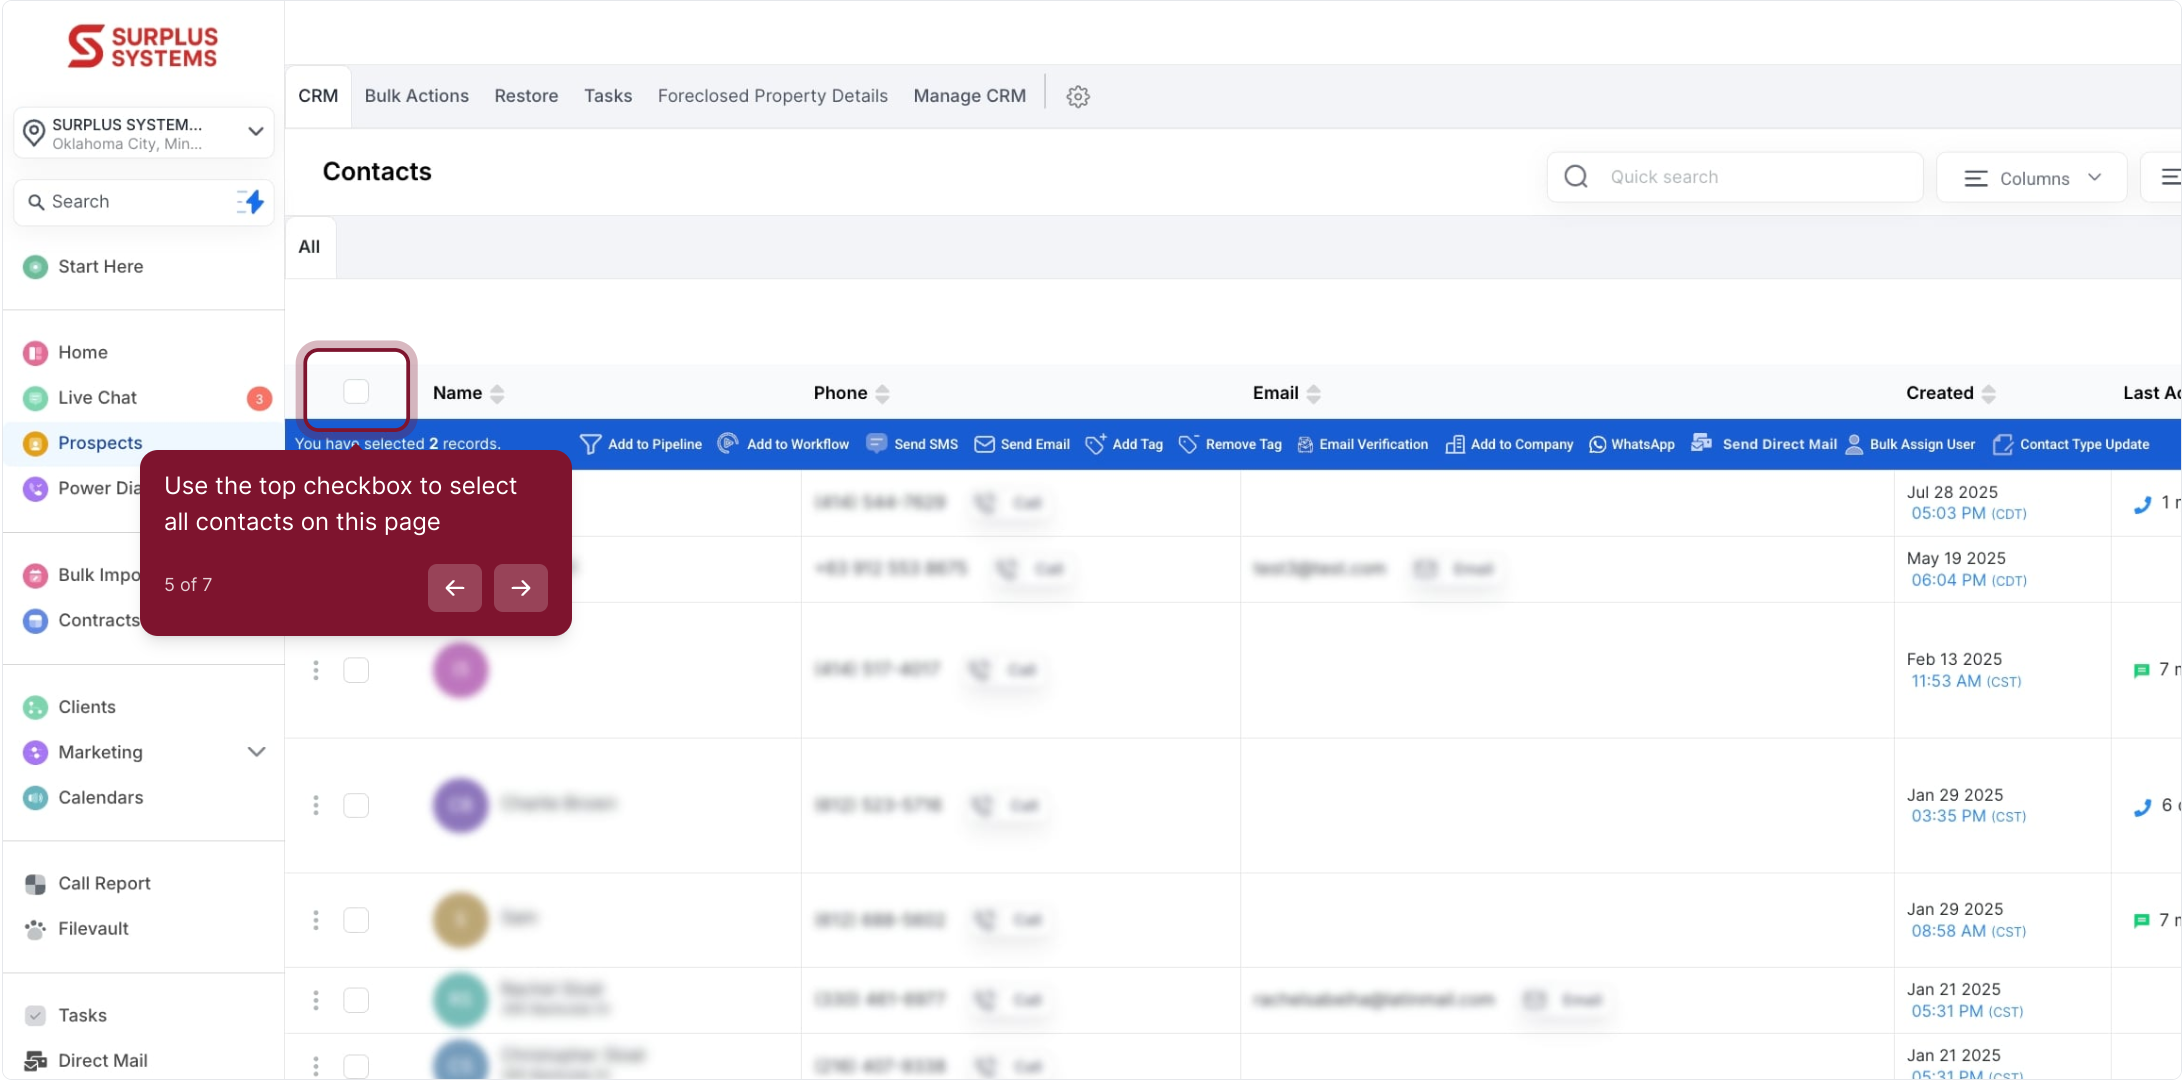Click the Send Direct Mail icon
Image resolution: width=2184 pixels, height=1080 pixels.
click(x=1701, y=444)
